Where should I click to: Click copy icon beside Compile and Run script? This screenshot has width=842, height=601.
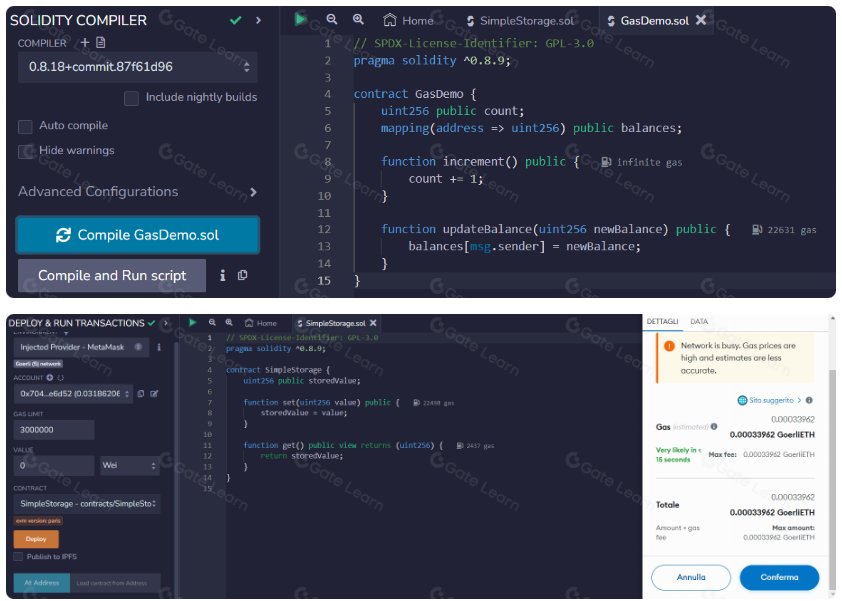[242, 275]
